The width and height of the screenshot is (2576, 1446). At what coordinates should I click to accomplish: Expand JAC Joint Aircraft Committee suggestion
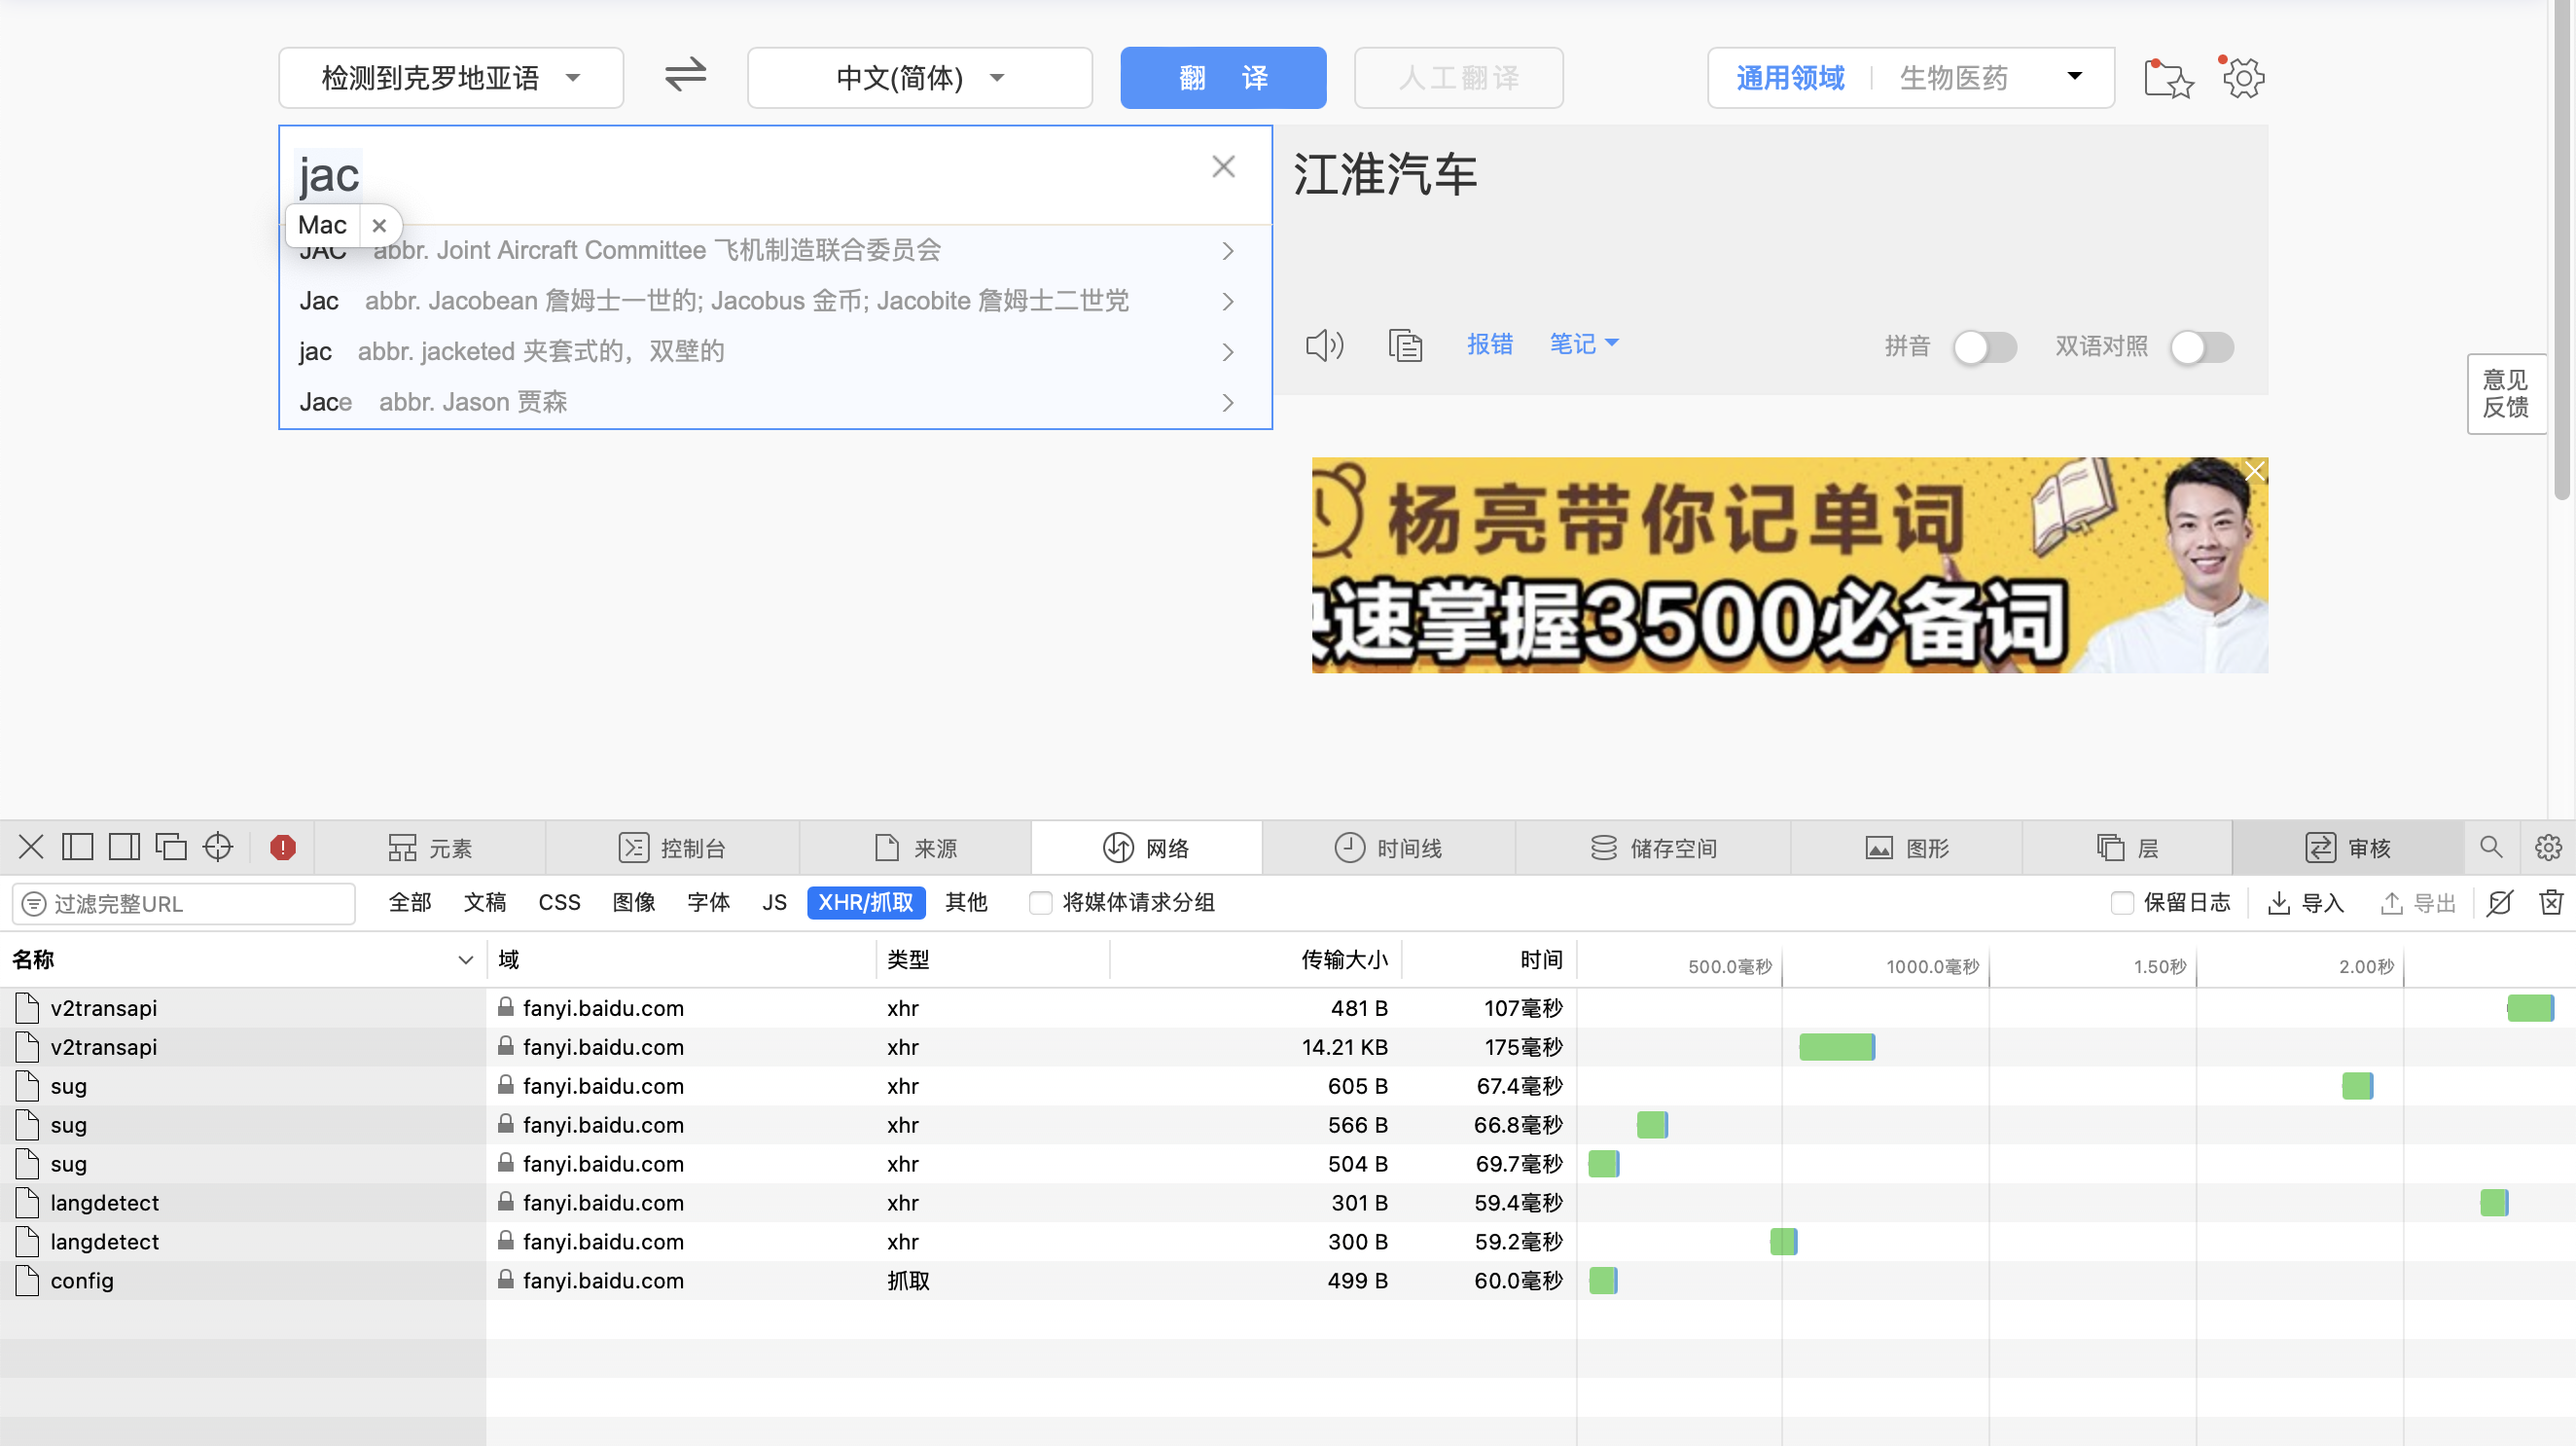(x=1227, y=251)
